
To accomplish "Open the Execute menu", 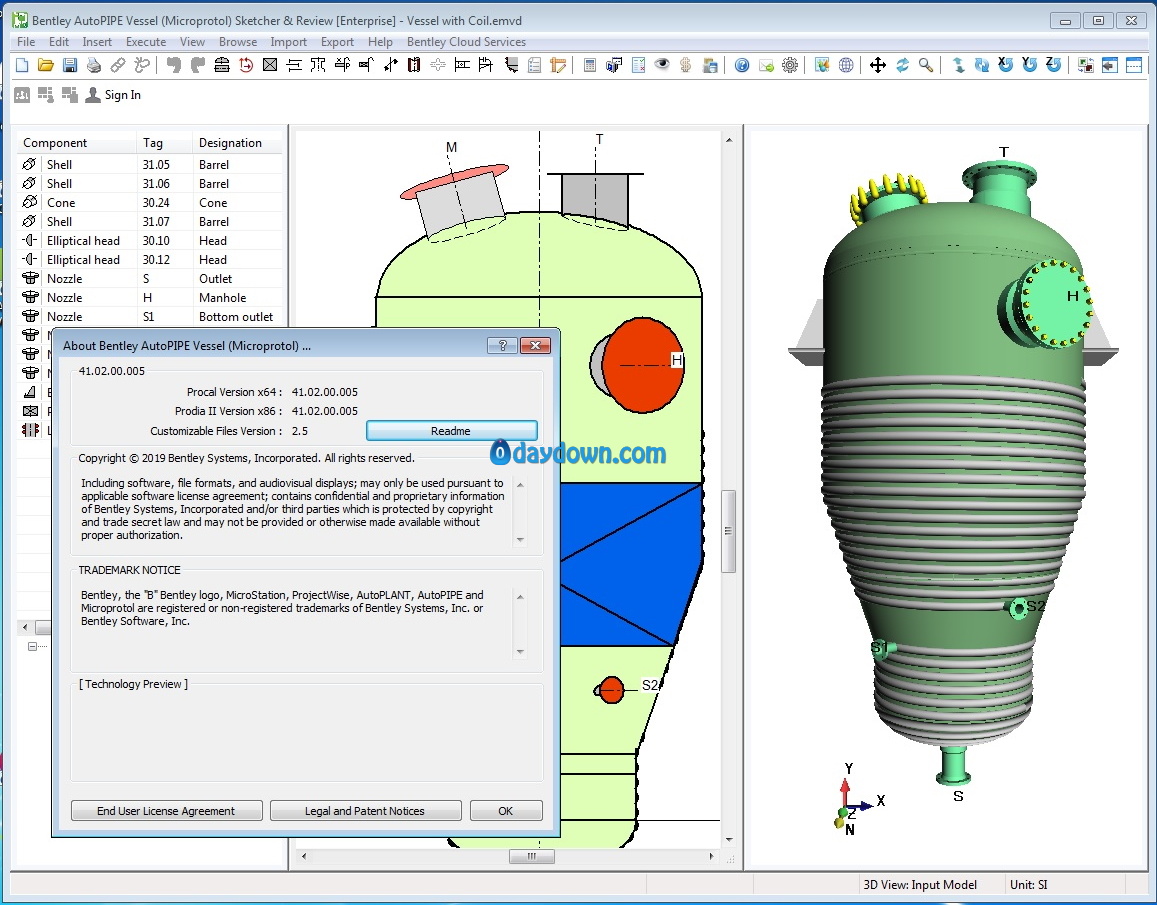I will 146,42.
